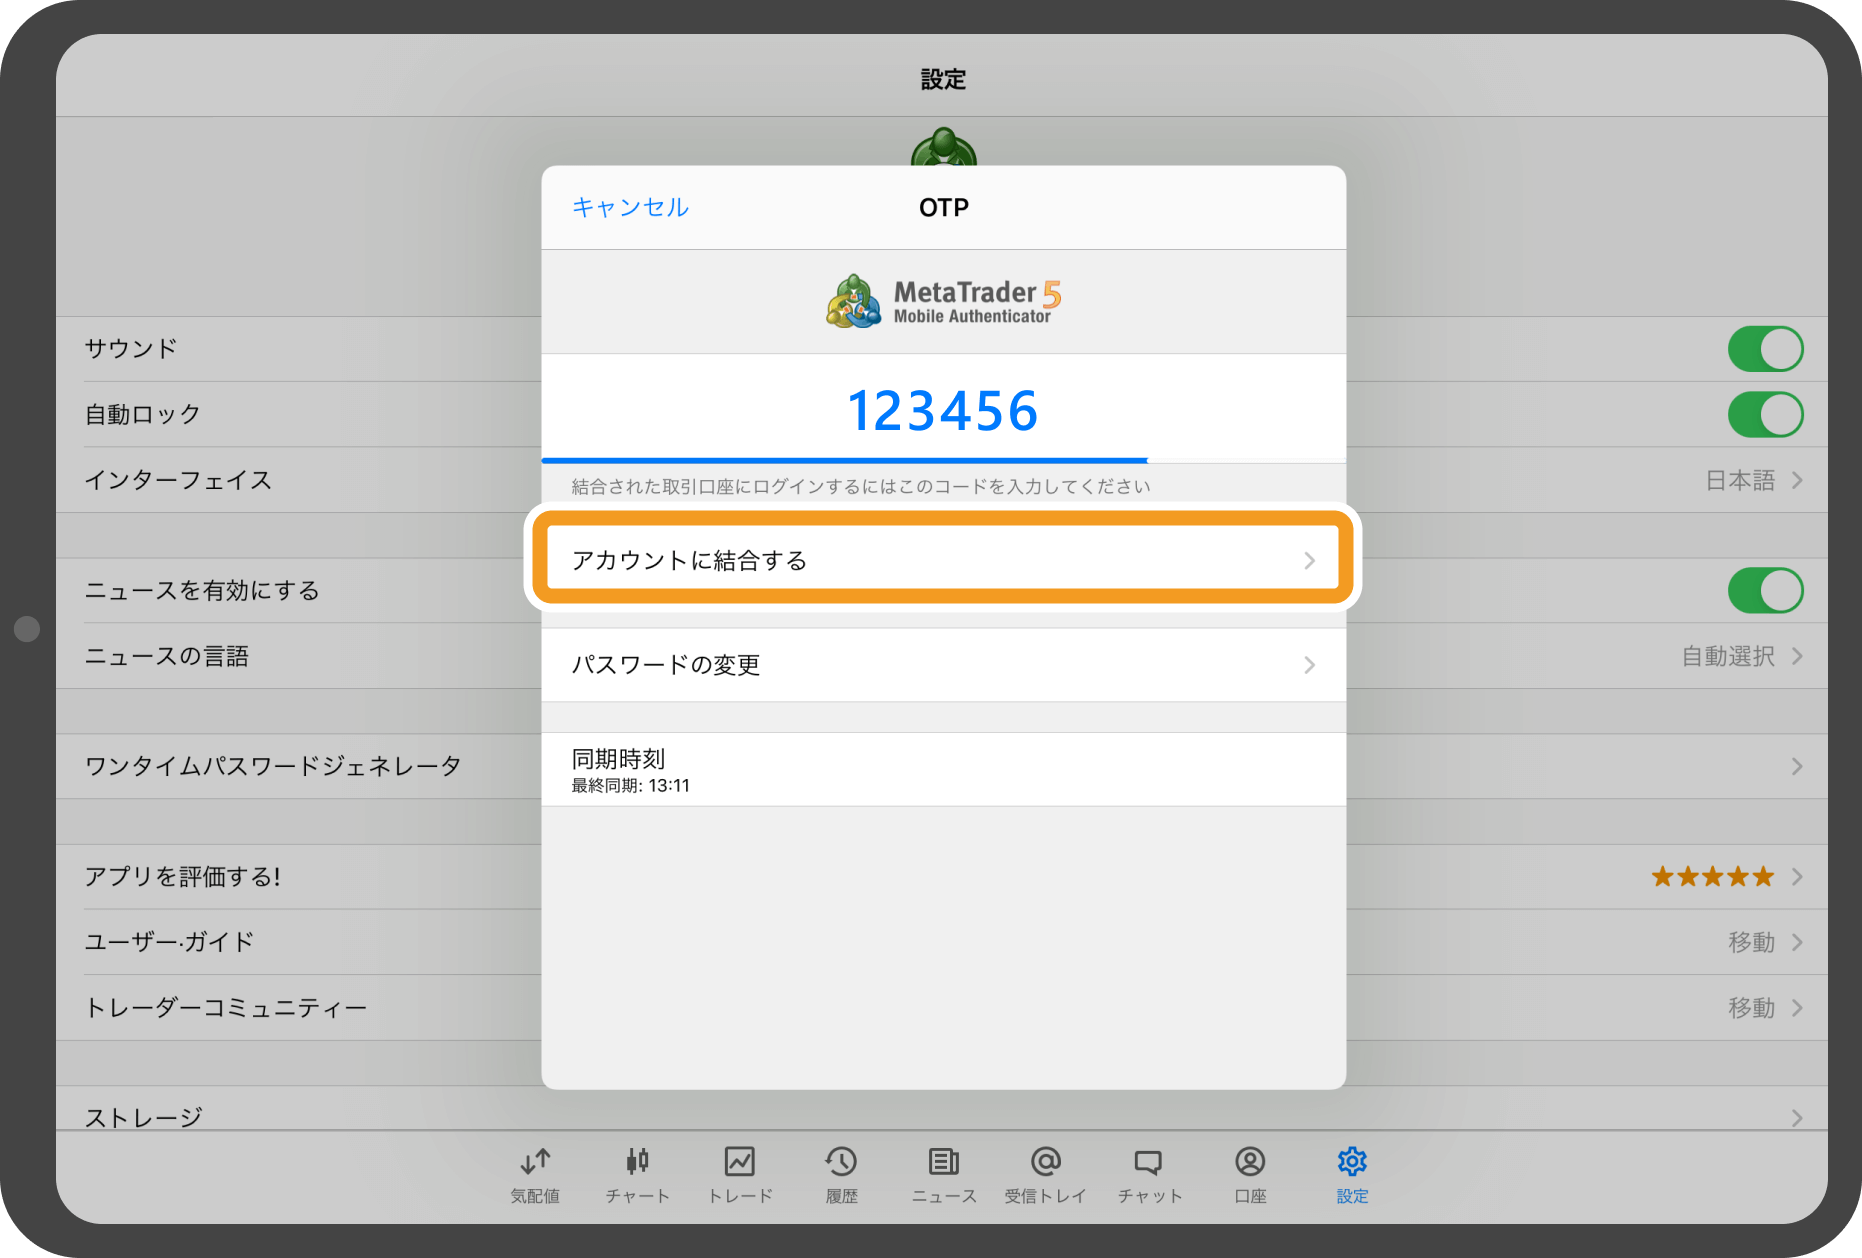The width and height of the screenshot is (1862, 1258).
Task: Tap ユーザー·ガイド row label
Action: tap(169, 942)
